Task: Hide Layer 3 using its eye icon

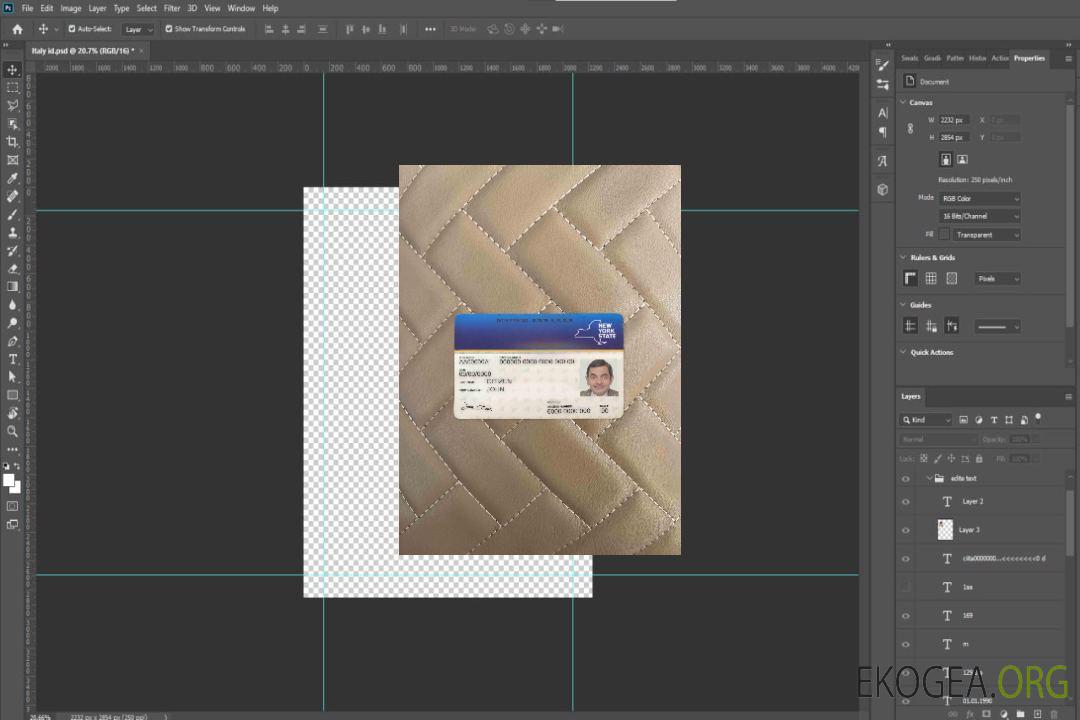Action: [x=906, y=530]
